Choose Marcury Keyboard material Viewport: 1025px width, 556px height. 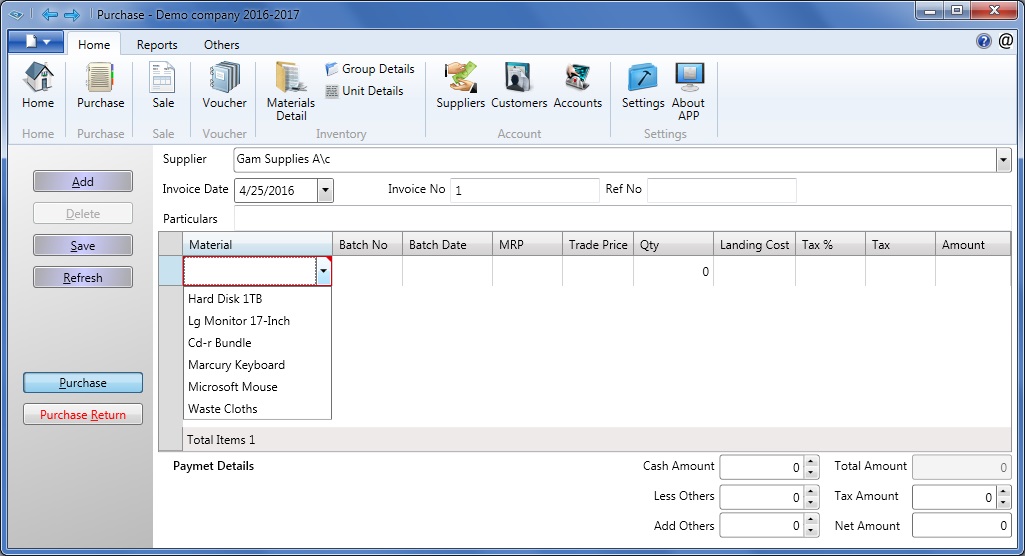(258, 365)
